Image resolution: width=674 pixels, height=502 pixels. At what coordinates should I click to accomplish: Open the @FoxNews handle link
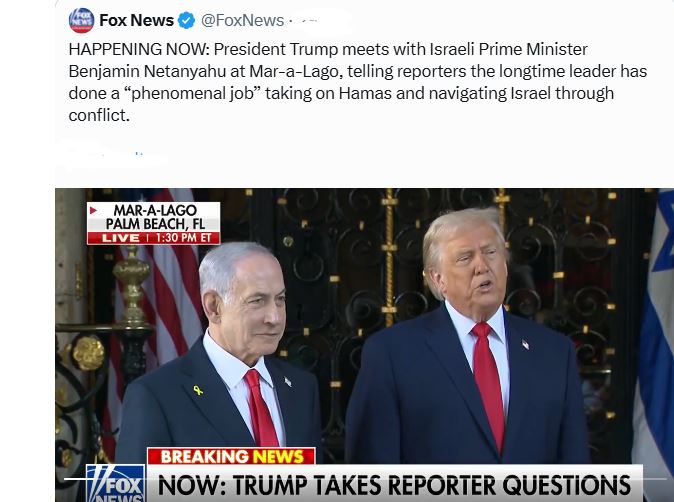click(x=242, y=20)
